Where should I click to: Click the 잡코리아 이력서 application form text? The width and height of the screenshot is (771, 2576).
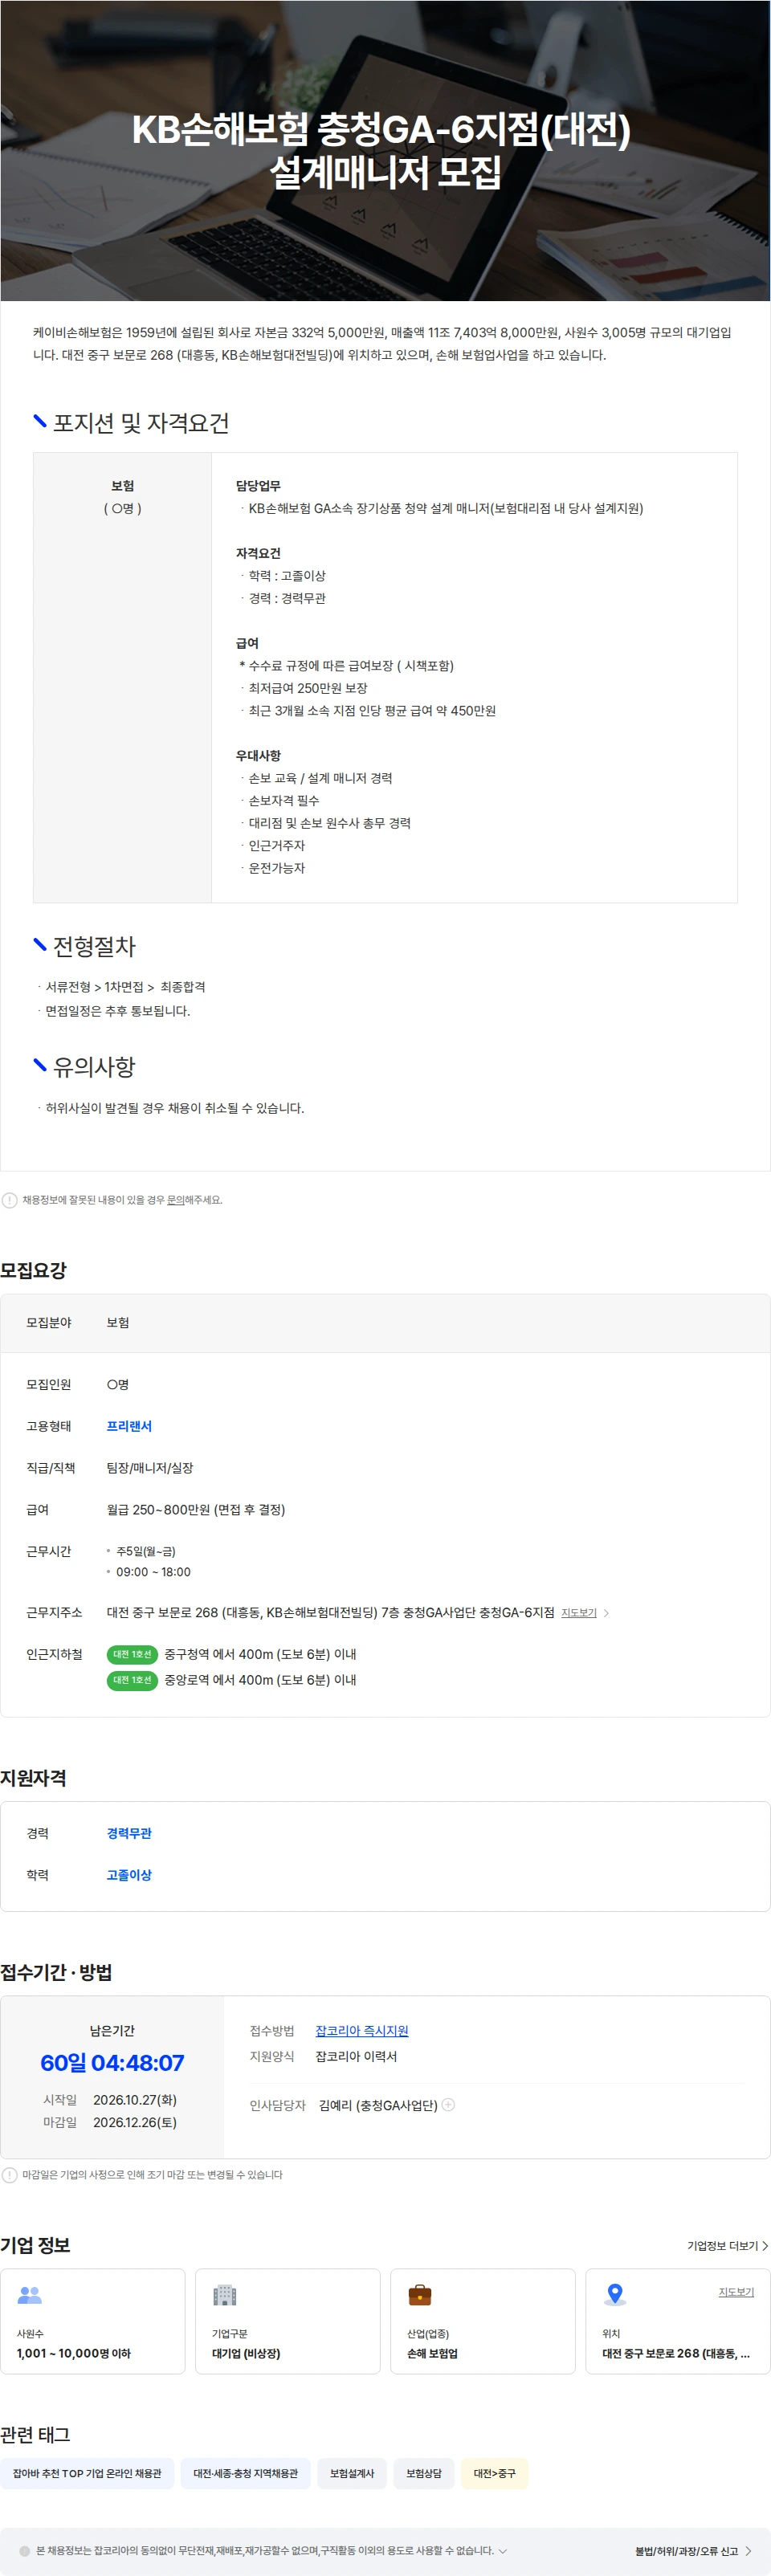[356, 2056]
